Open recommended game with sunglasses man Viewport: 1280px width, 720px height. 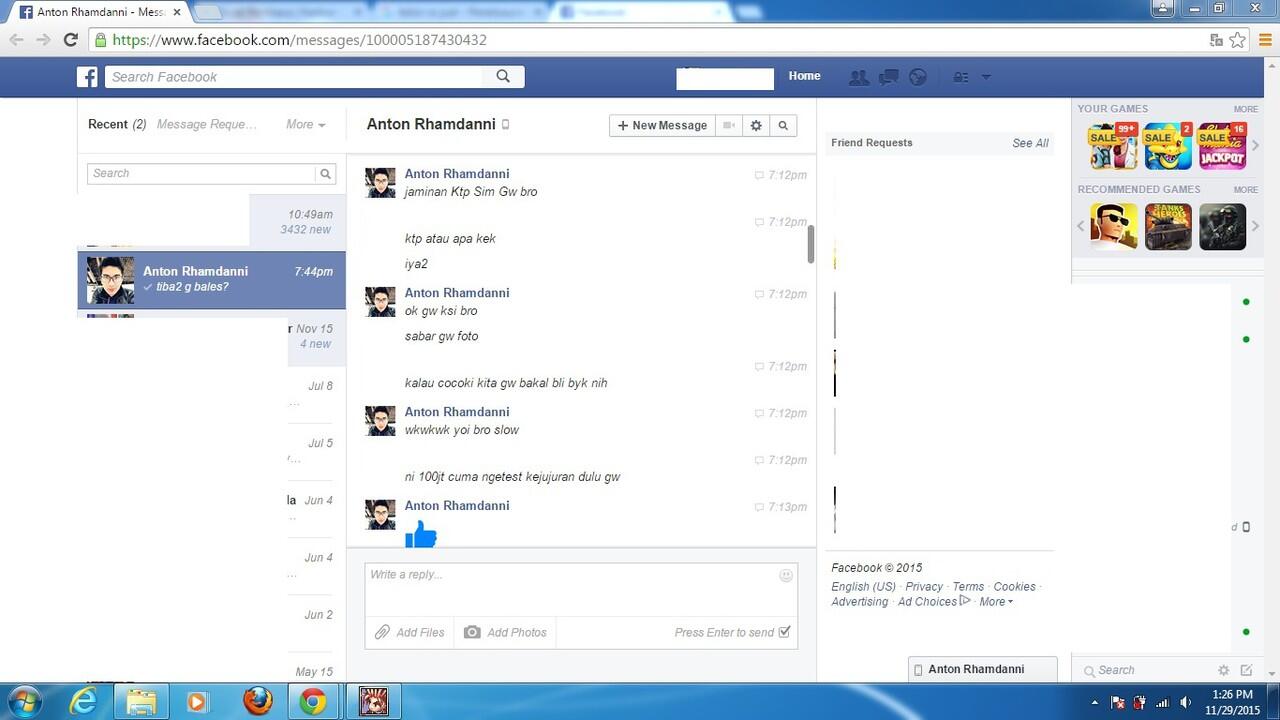click(1113, 227)
